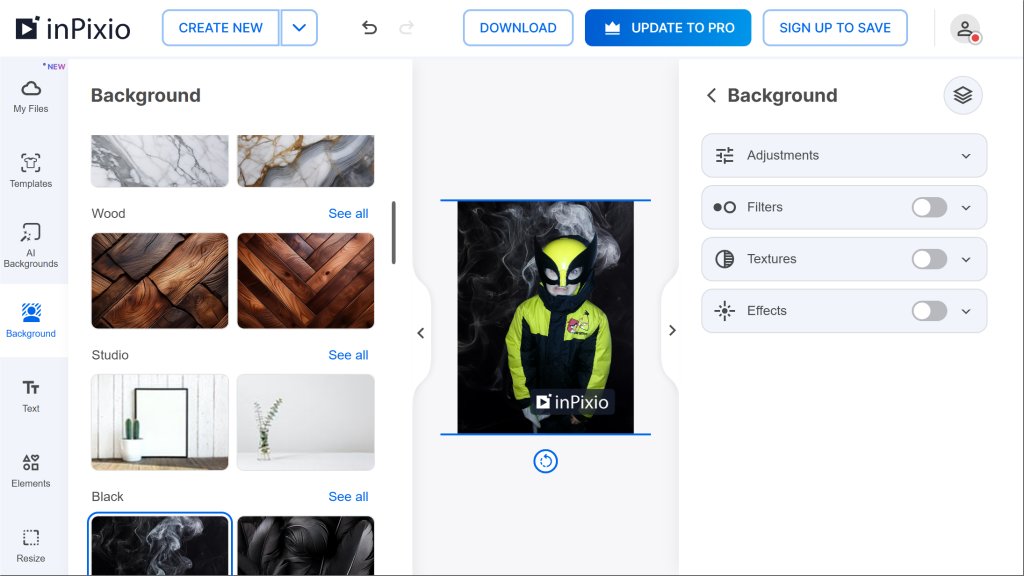Expand the Effects section chevron

coord(966,312)
